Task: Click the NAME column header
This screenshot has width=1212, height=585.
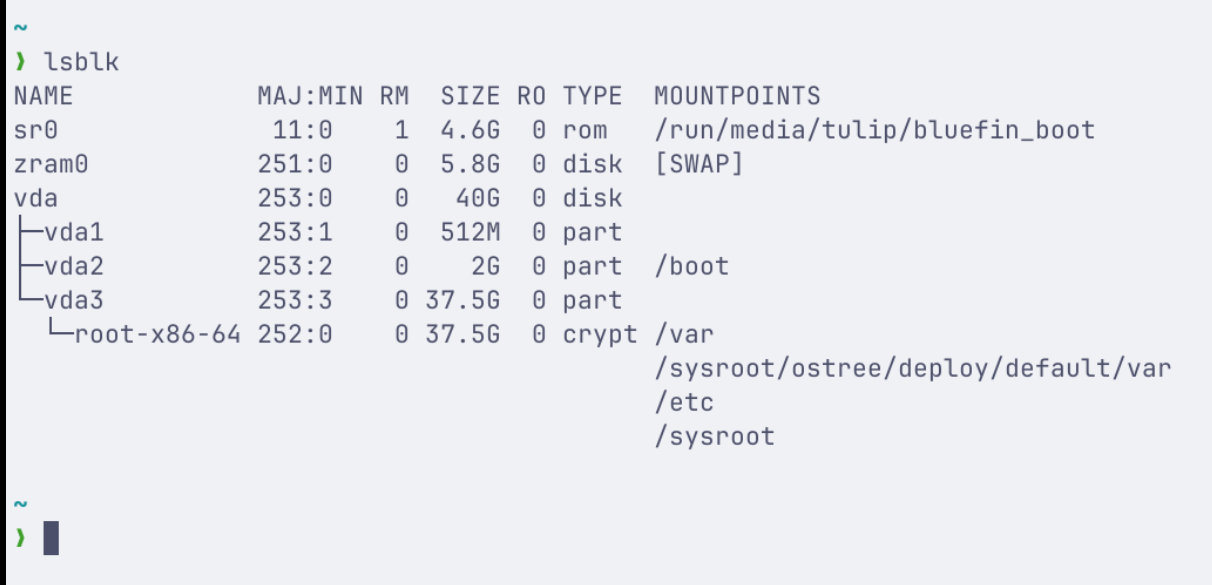Action: pos(43,96)
